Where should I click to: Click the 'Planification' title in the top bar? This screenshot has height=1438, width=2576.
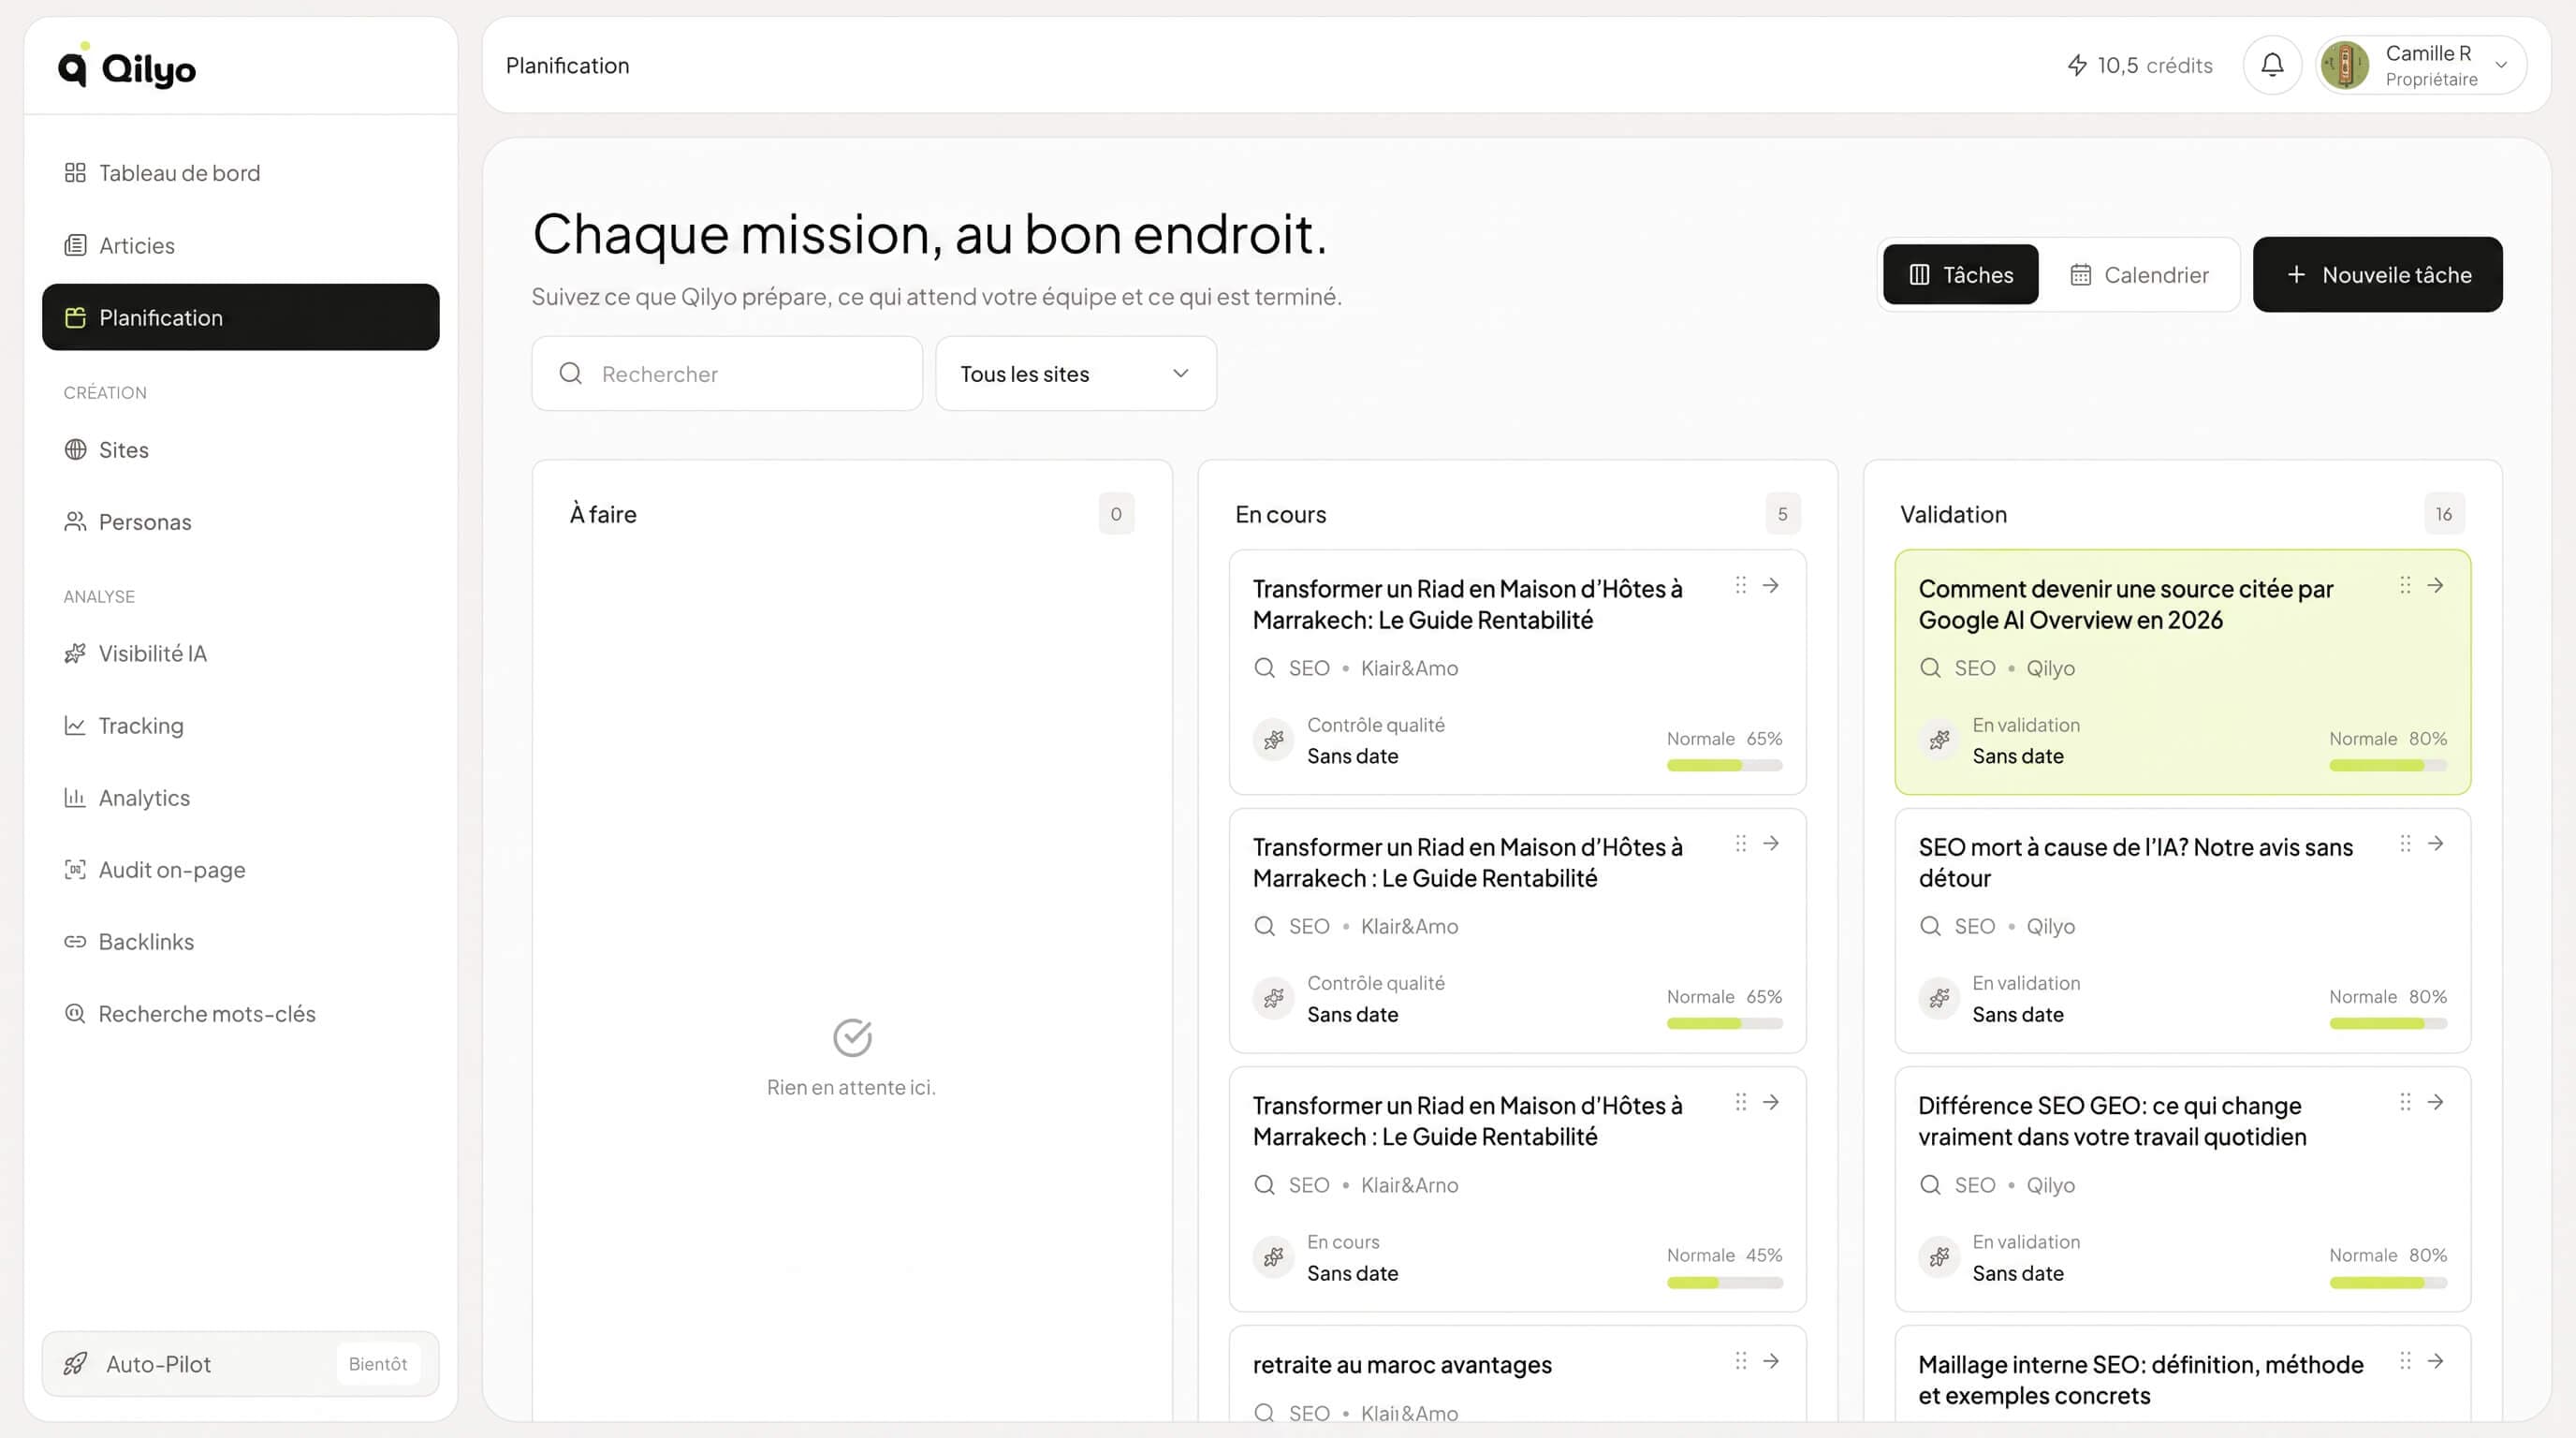click(x=567, y=65)
